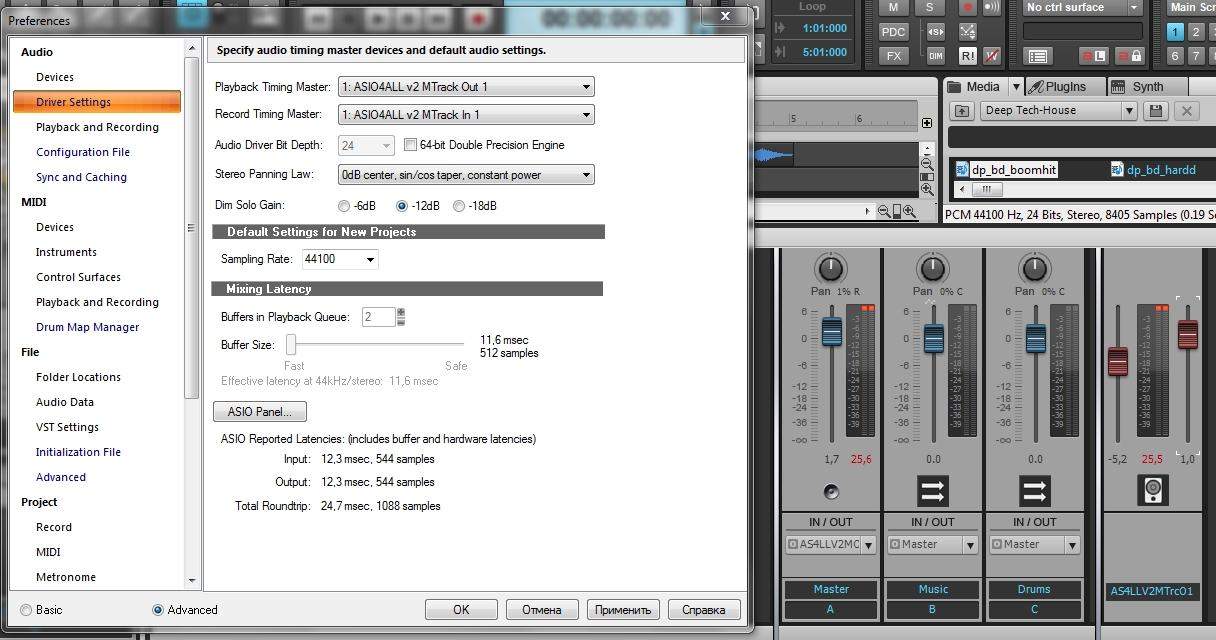Click the browser move-up-folder icon
The width and height of the screenshot is (1216, 640).
coord(962,111)
